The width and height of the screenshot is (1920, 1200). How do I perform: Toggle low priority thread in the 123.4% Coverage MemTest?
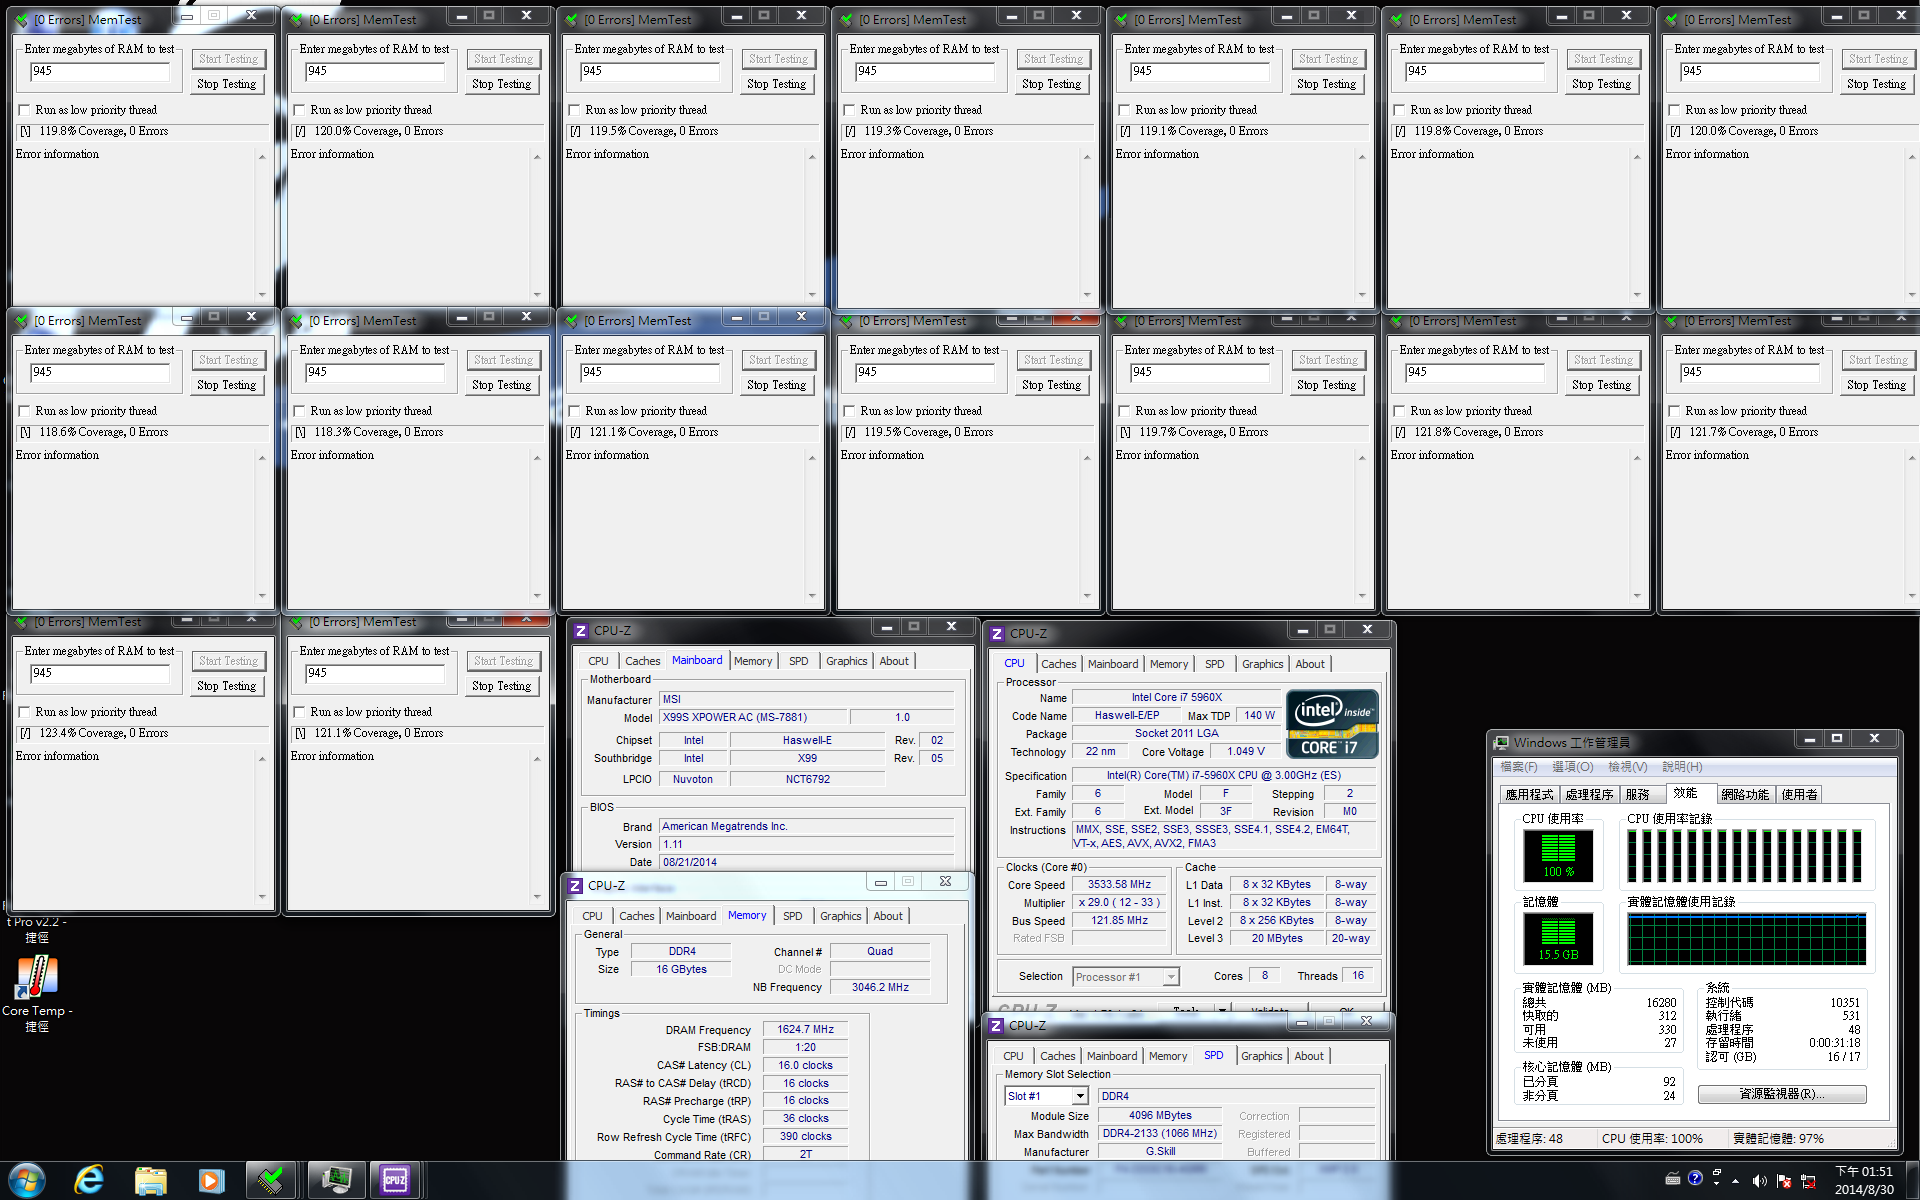(24, 712)
